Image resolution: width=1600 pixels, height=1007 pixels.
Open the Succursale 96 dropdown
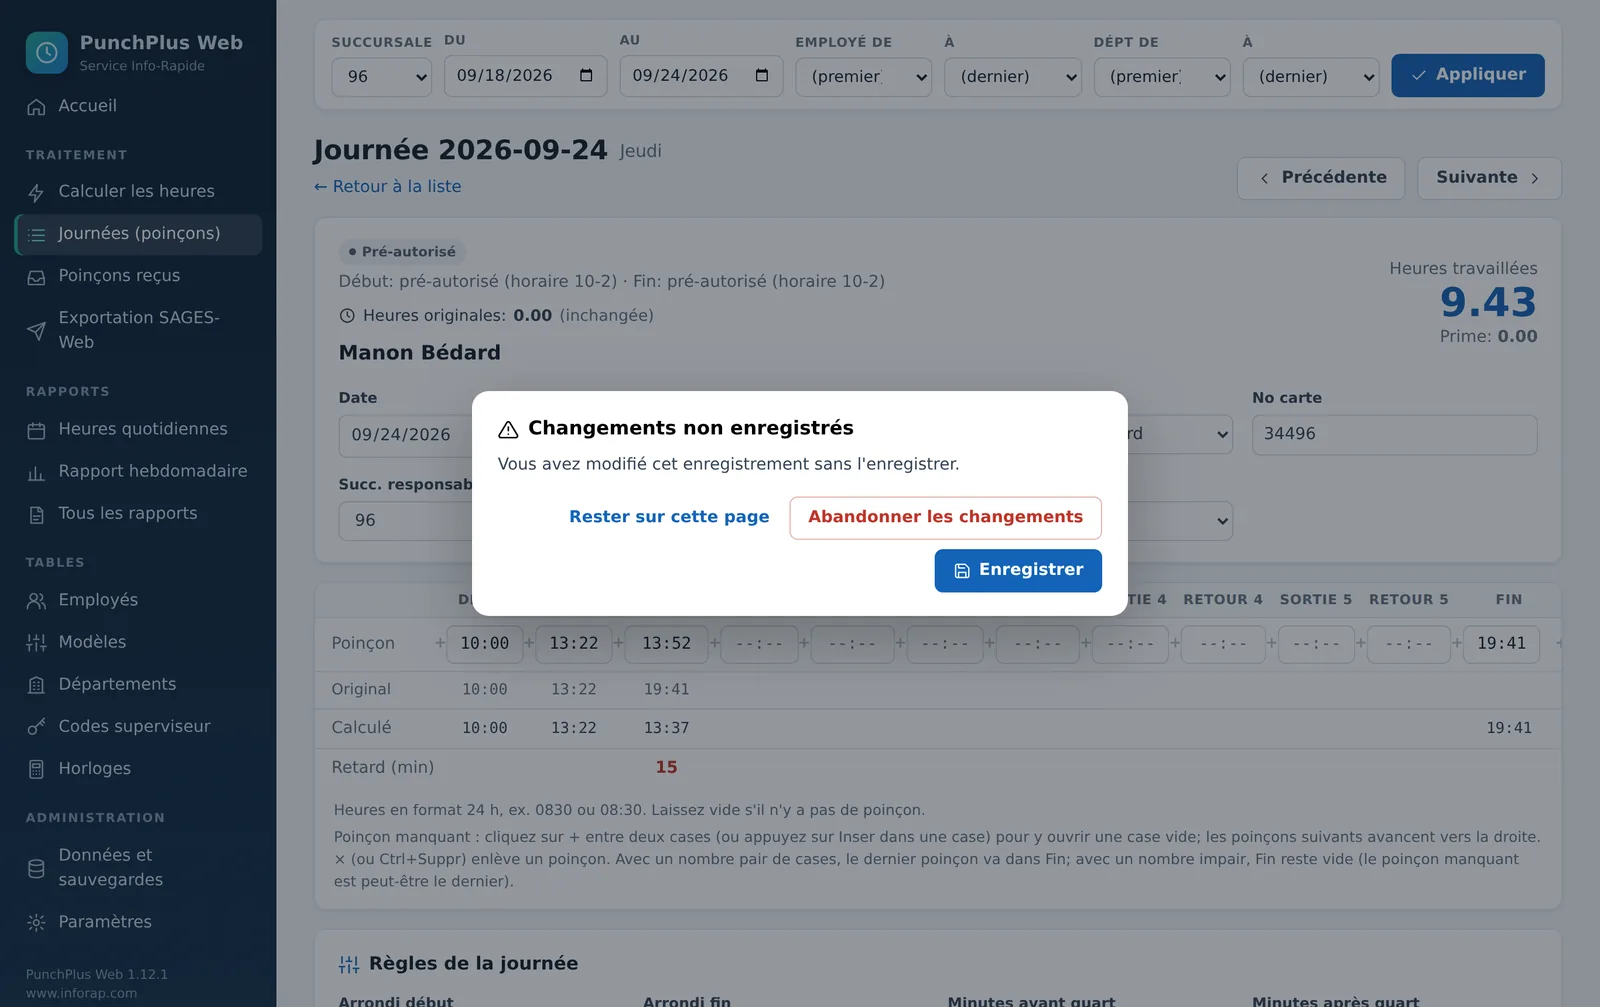click(381, 77)
